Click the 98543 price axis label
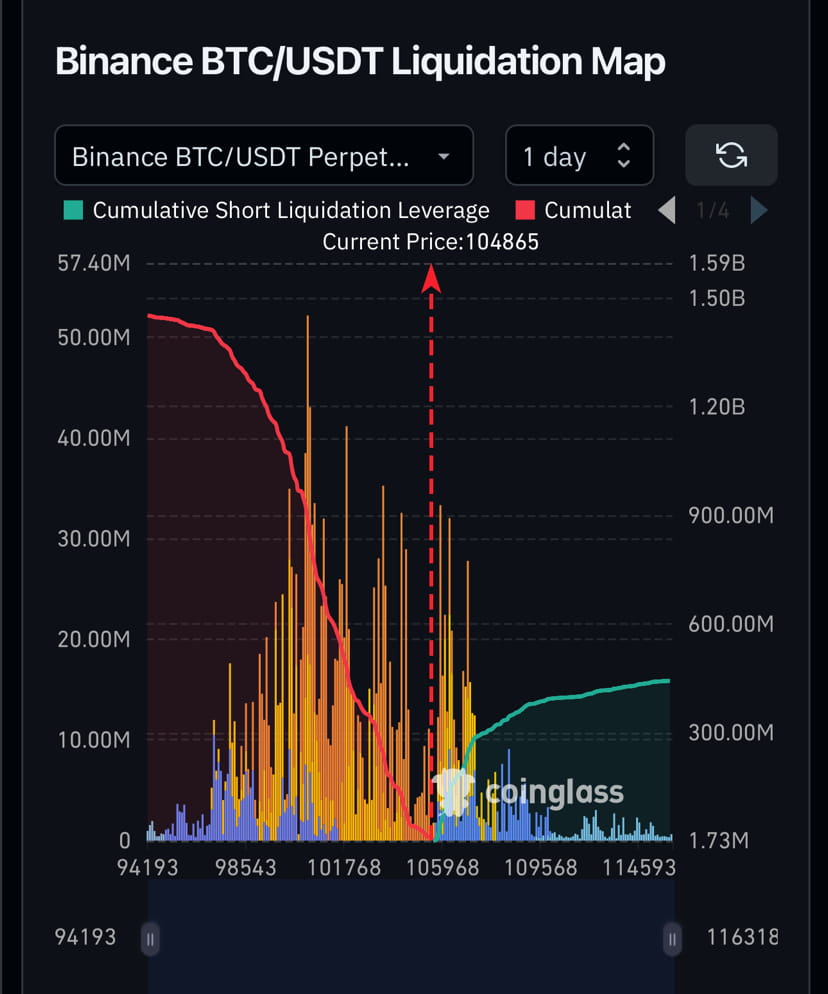The height and width of the screenshot is (994, 828). (245, 867)
